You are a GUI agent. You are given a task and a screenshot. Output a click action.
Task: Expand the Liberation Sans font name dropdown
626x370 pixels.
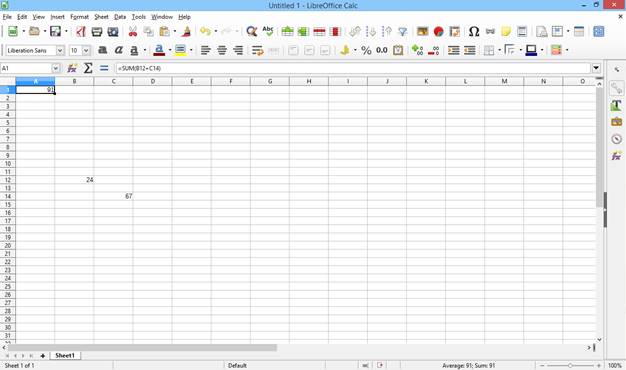pyautogui.click(x=60, y=51)
